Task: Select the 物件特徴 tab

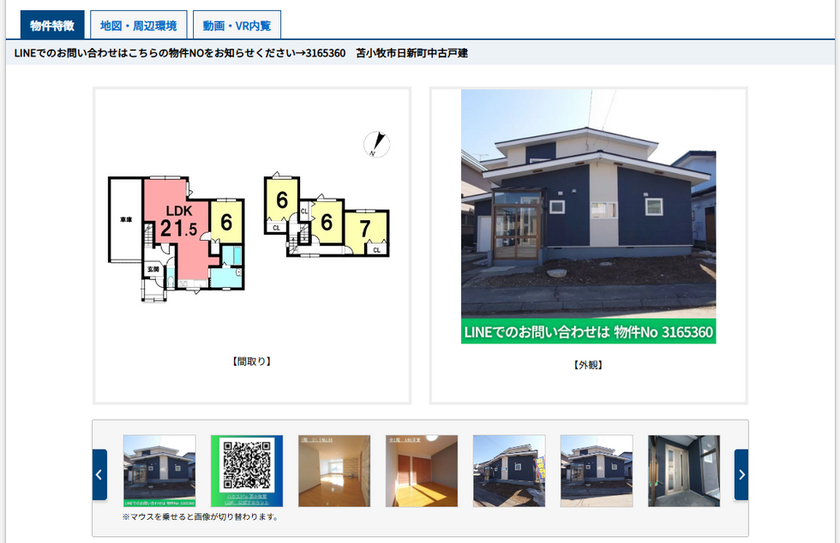Action: (51, 25)
